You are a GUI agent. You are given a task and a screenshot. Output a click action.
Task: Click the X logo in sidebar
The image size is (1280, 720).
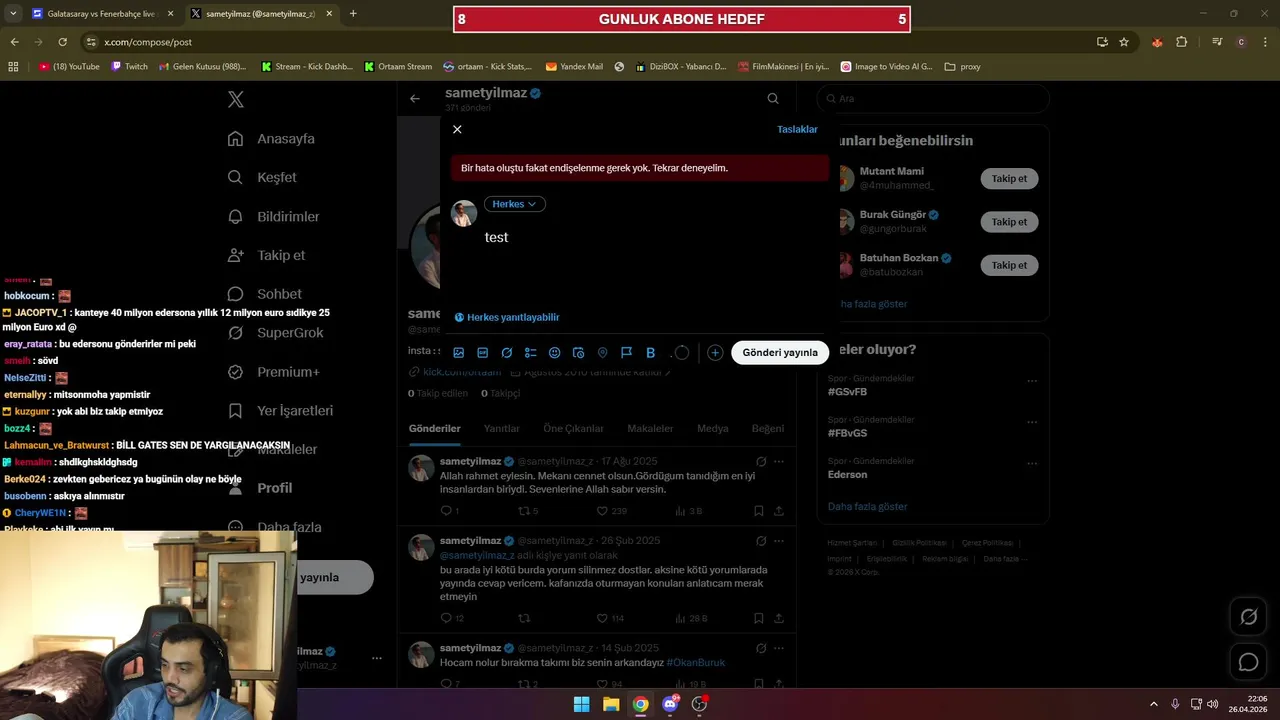[x=236, y=99]
